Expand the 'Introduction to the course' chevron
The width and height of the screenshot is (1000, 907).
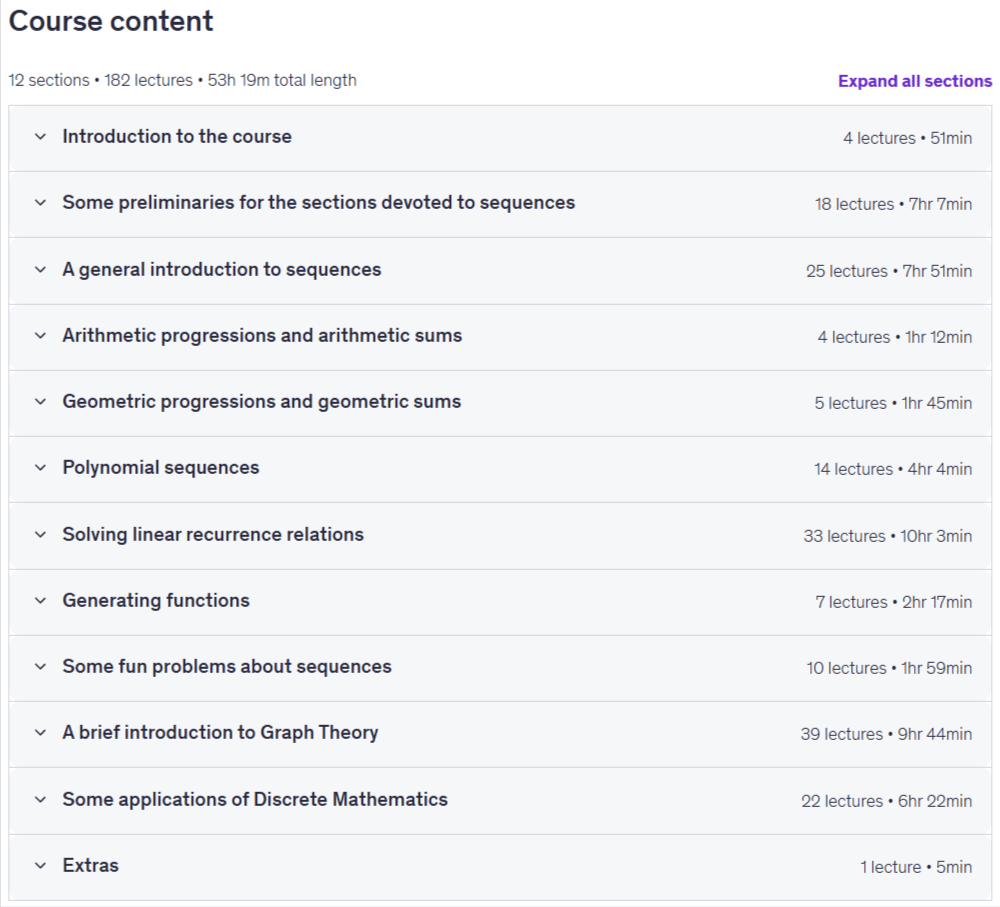40,136
